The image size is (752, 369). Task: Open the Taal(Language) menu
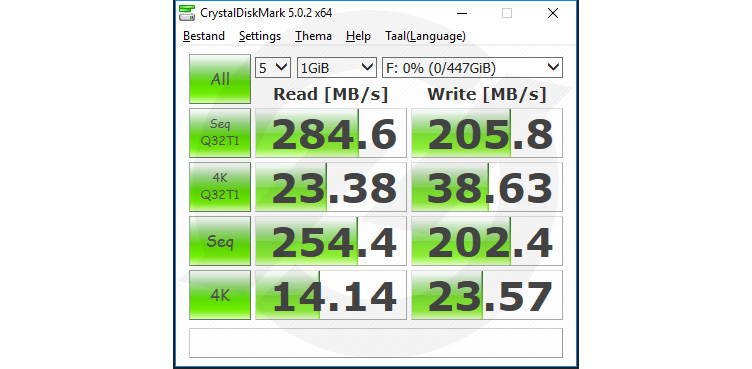click(x=425, y=36)
